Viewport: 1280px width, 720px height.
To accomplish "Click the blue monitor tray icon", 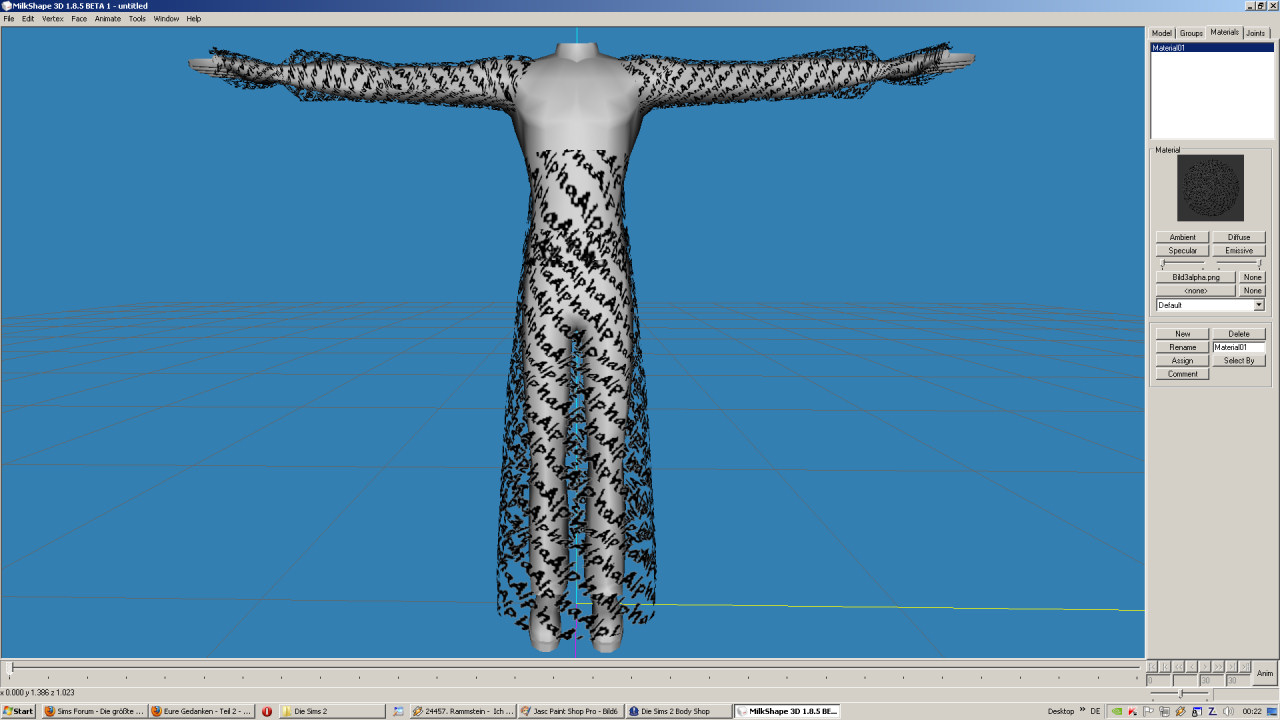I will click(1272, 711).
